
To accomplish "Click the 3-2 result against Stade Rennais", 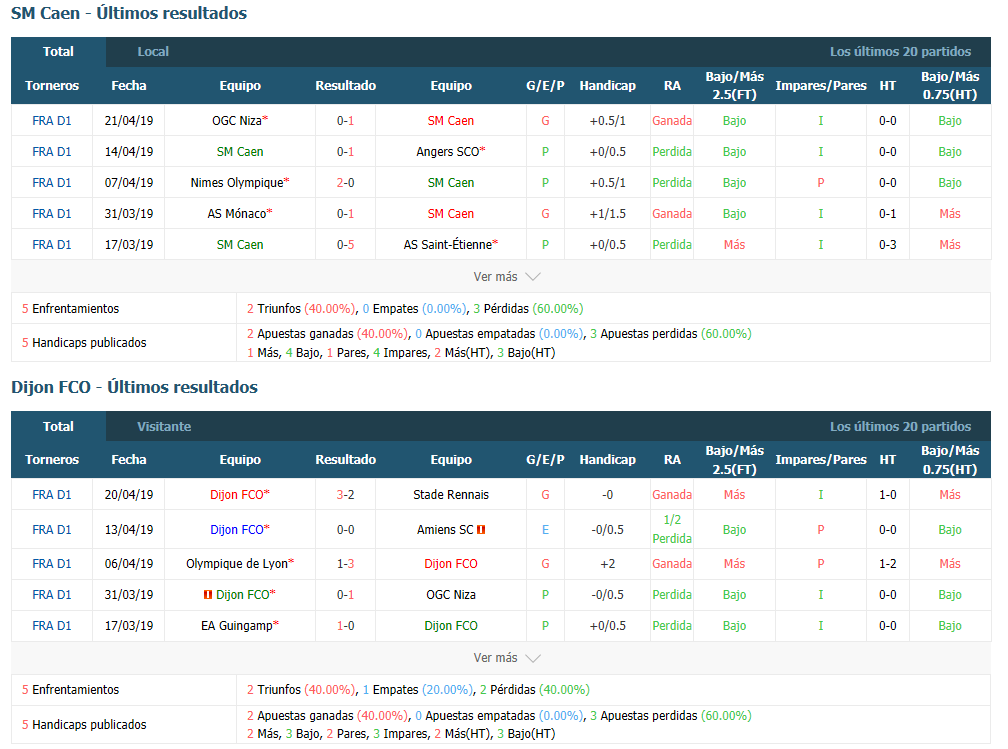I will click(345, 495).
